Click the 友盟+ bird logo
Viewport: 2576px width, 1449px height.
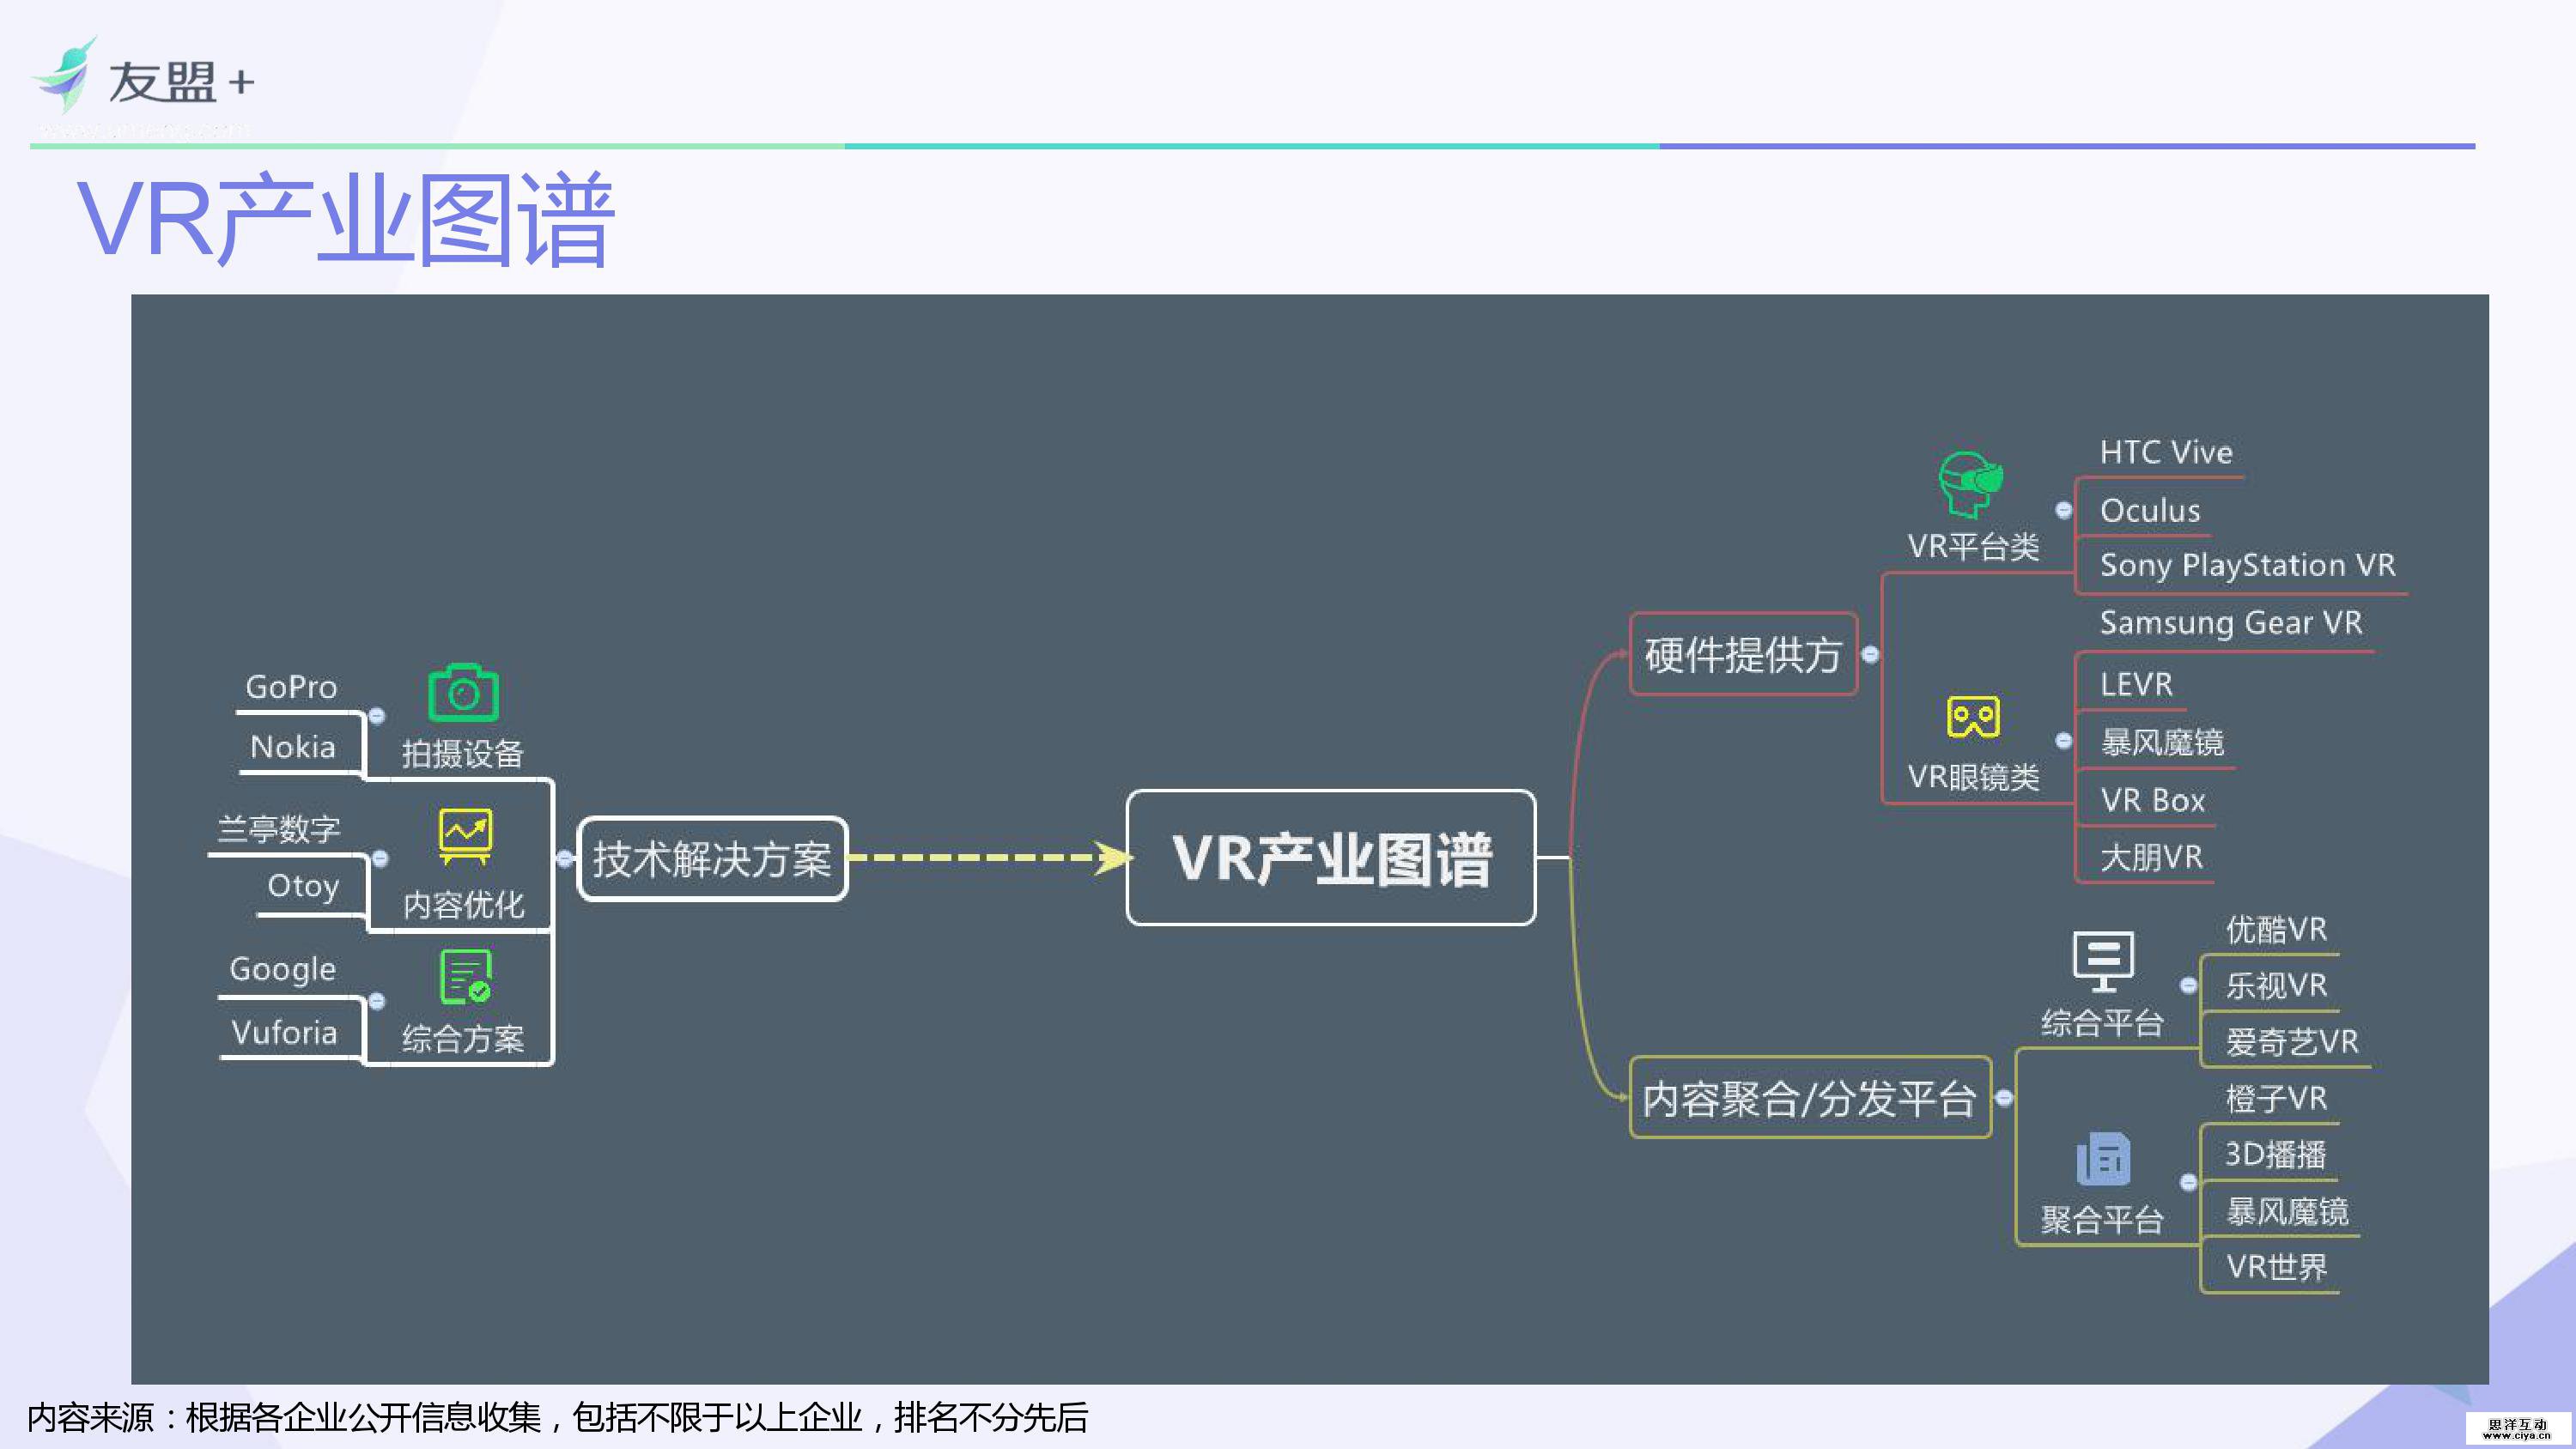point(66,75)
